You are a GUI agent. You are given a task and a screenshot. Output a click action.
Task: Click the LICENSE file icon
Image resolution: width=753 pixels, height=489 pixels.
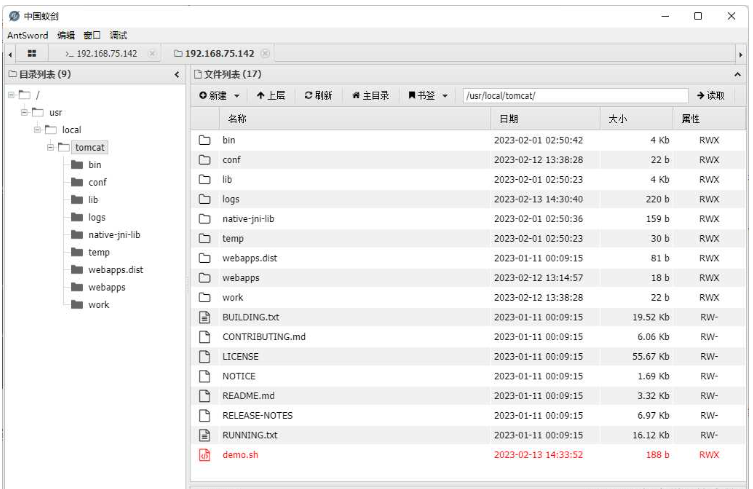tap(205, 356)
